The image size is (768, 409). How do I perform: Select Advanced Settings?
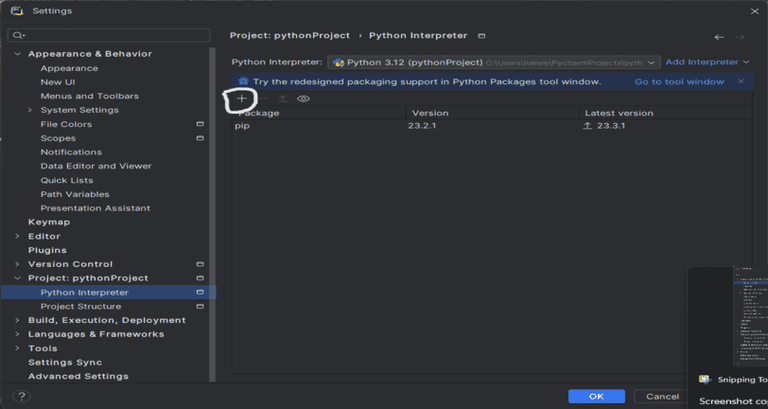coord(78,376)
